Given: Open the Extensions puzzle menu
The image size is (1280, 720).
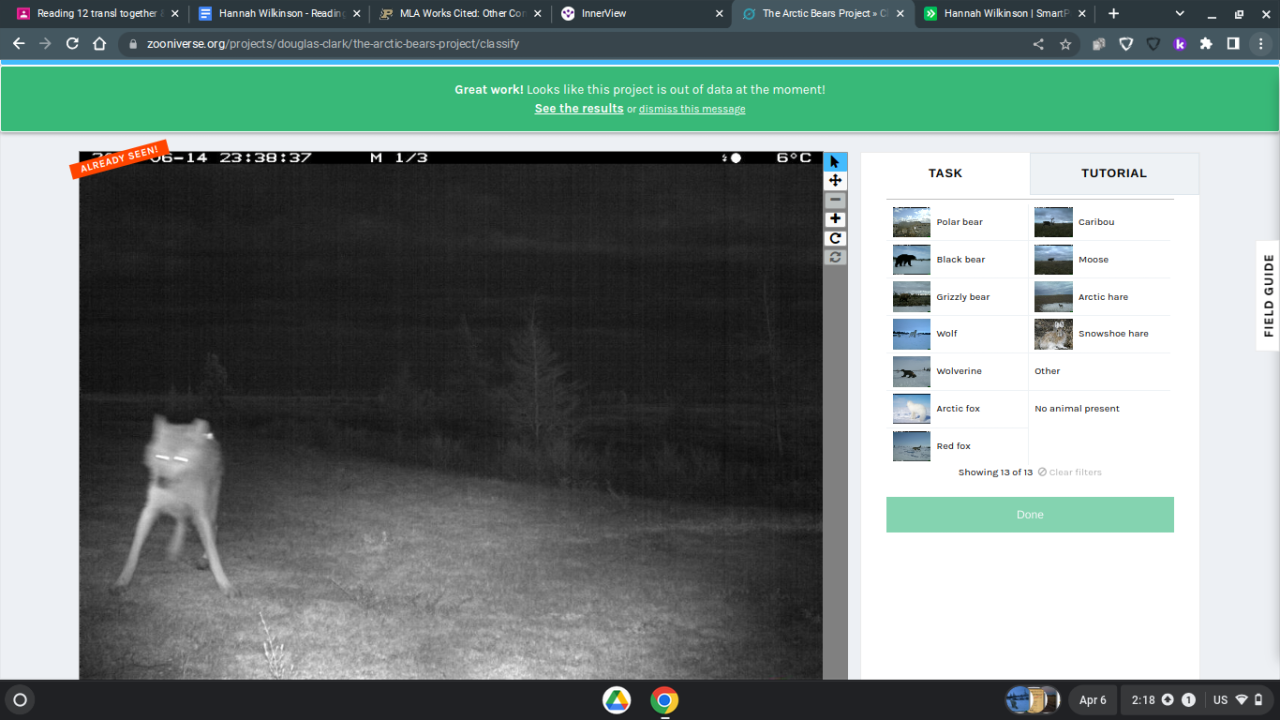Looking at the screenshot, I should tap(1206, 44).
